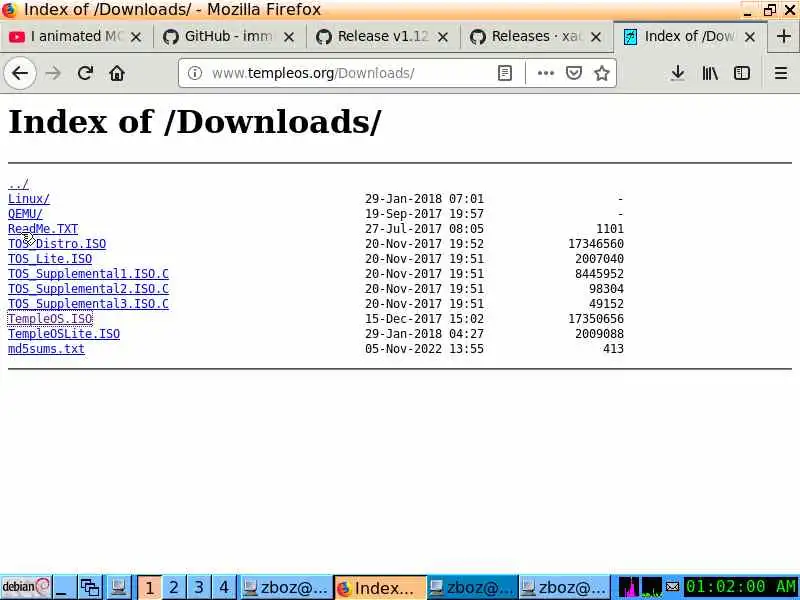Screen dimensions: 800x600
Task: Close the 'Releases · xa' tab
Action: point(595,37)
